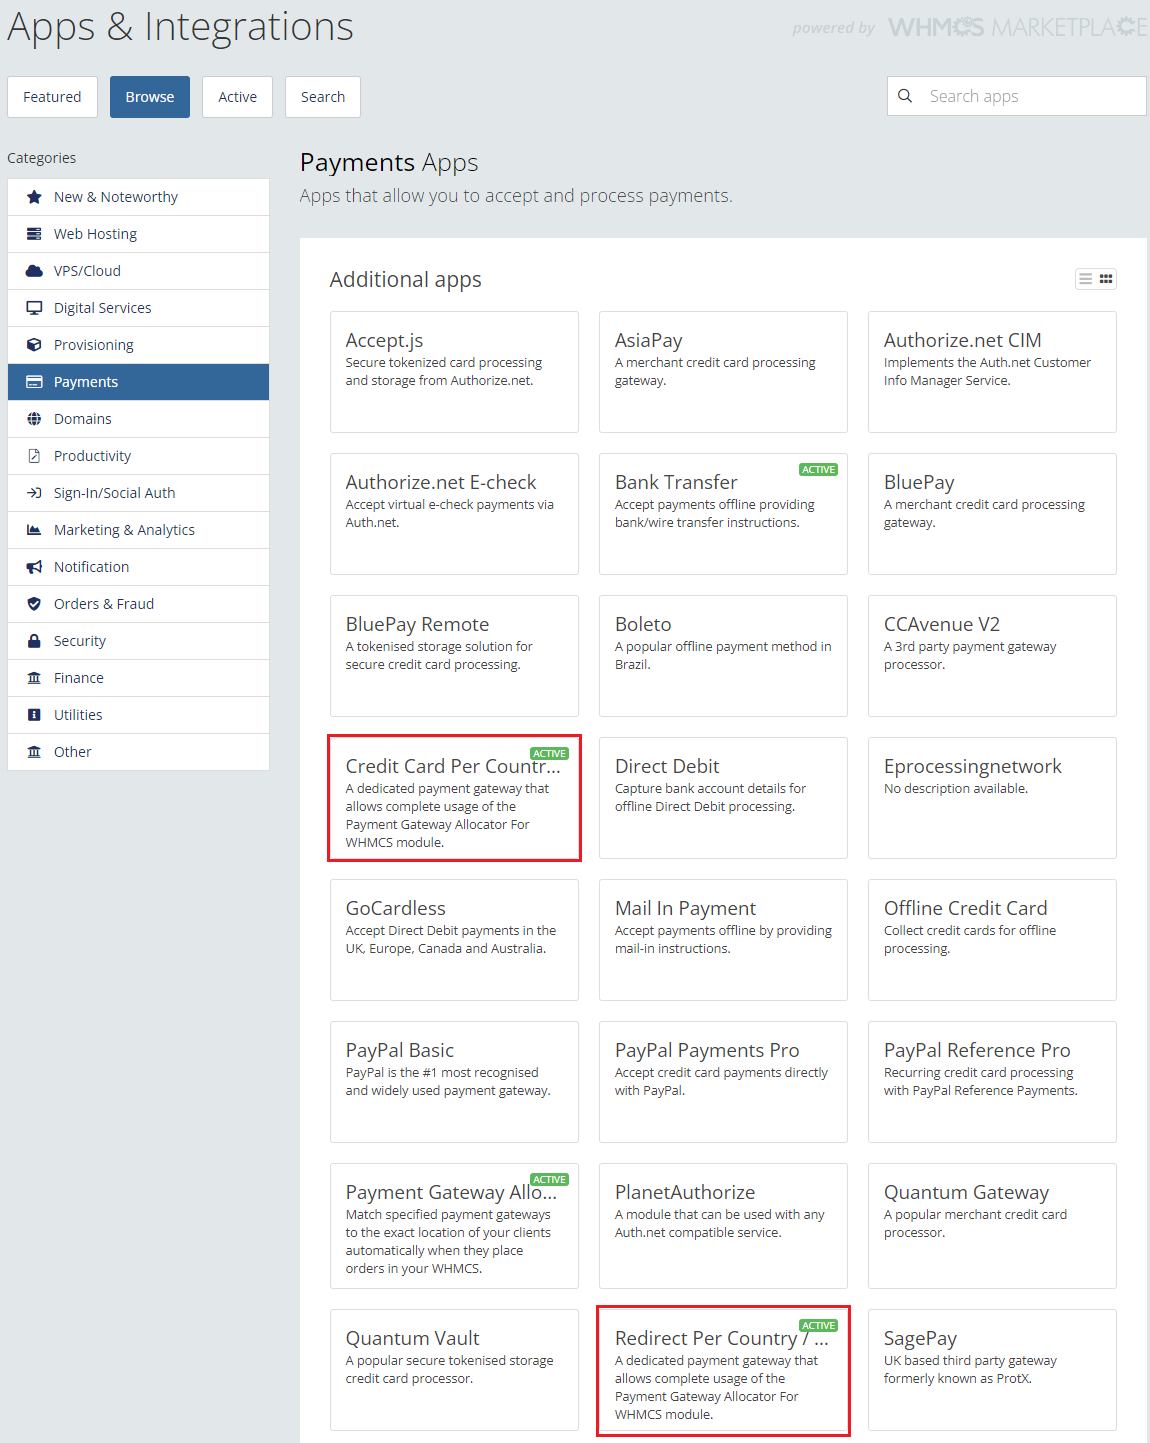Click the server icon beside Web Hosting
The height and width of the screenshot is (1443, 1150).
point(34,234)
